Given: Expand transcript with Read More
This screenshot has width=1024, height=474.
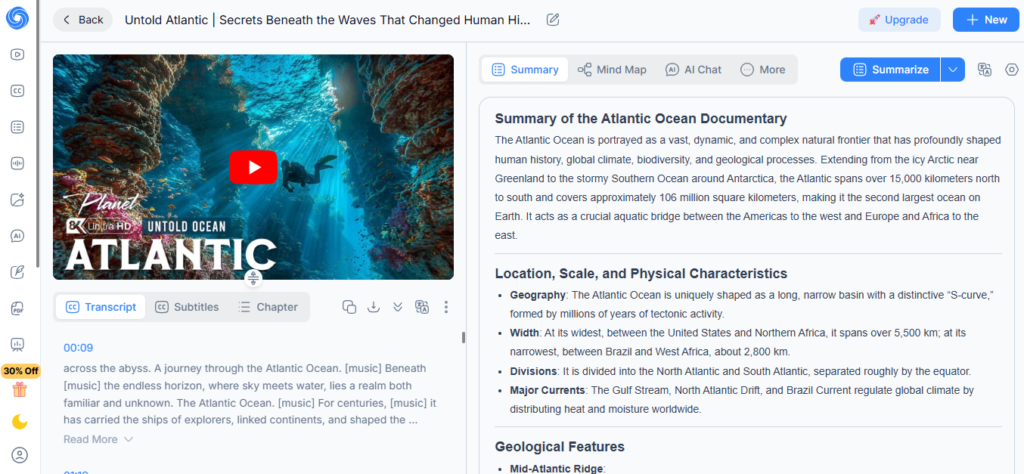Looking at the screenshot, I should [98, 439].
